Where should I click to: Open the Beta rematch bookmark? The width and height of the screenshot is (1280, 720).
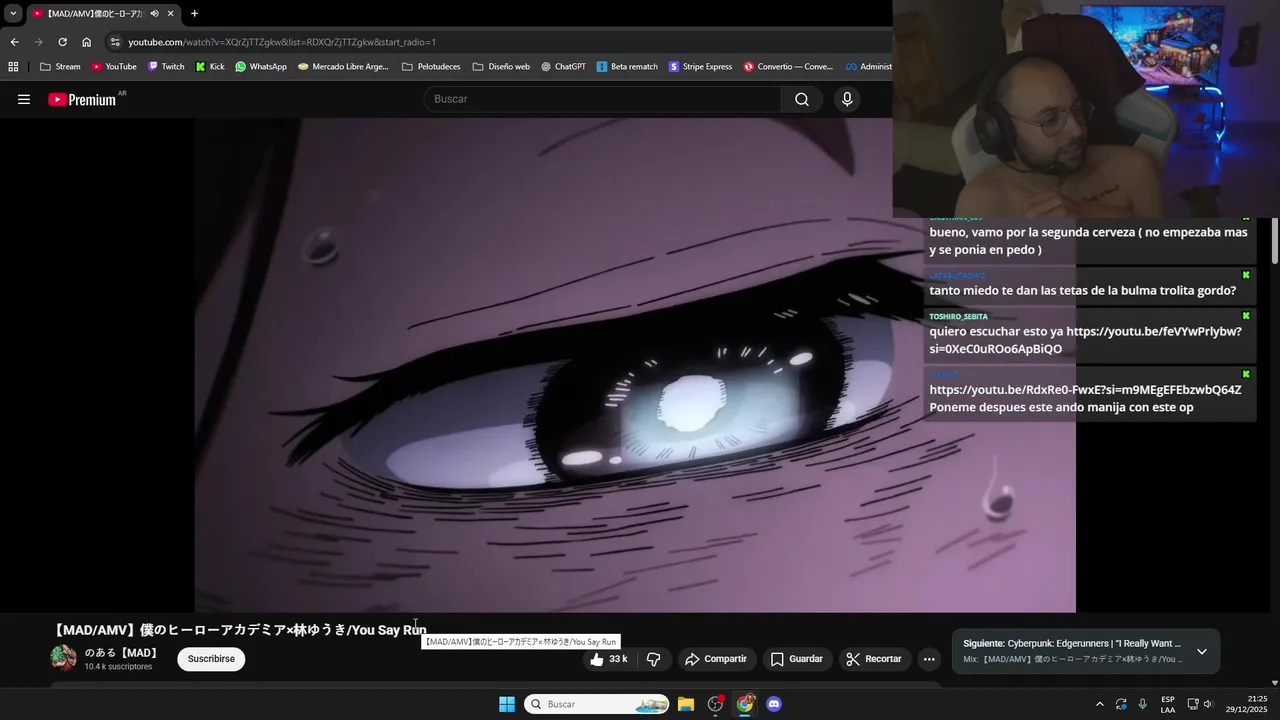[627, 67]
